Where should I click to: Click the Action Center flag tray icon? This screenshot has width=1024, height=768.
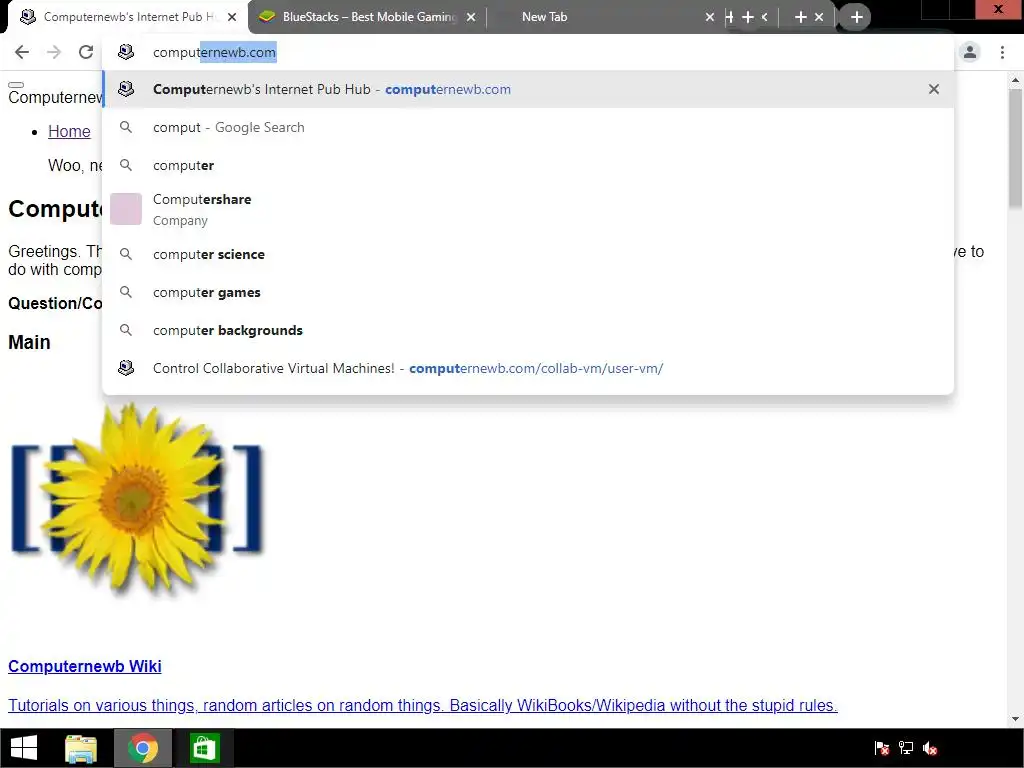point(882,748)
